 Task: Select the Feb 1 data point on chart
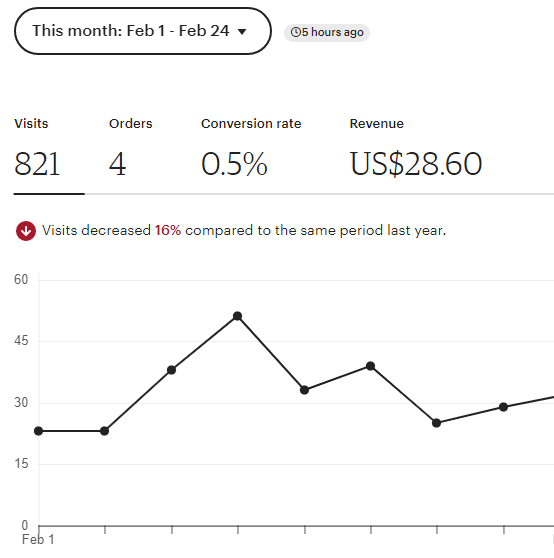coord(38,431)
